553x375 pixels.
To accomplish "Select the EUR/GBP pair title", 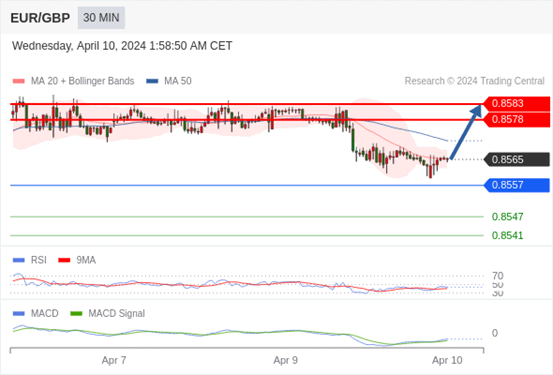I will pos(40,18).
